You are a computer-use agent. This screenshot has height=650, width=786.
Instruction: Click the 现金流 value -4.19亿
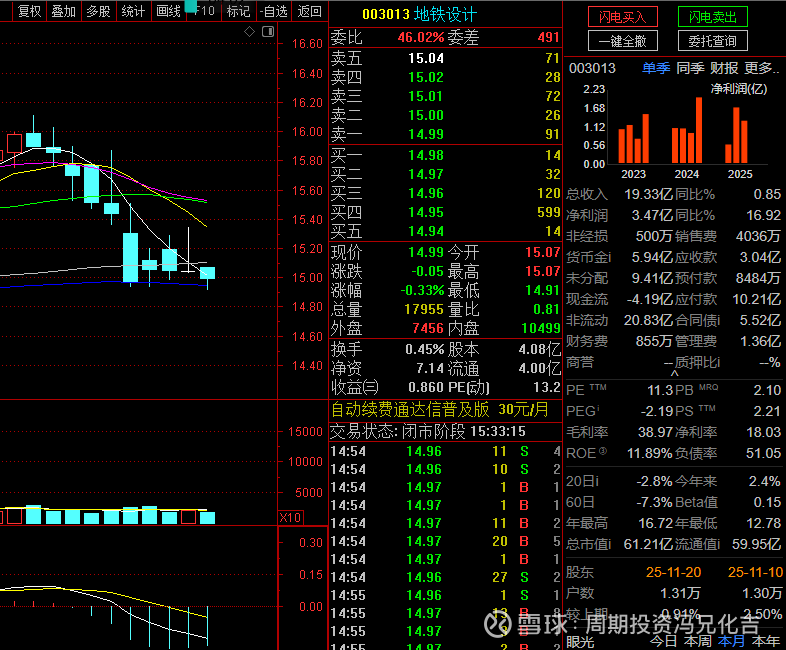tap(649, 300)
